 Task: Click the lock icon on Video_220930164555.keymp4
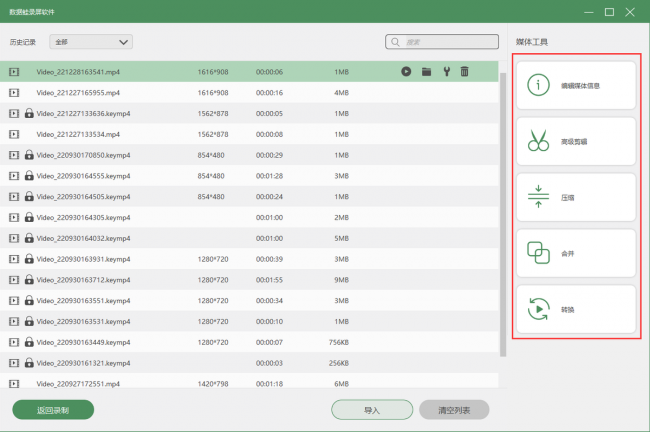coord(29,175)
